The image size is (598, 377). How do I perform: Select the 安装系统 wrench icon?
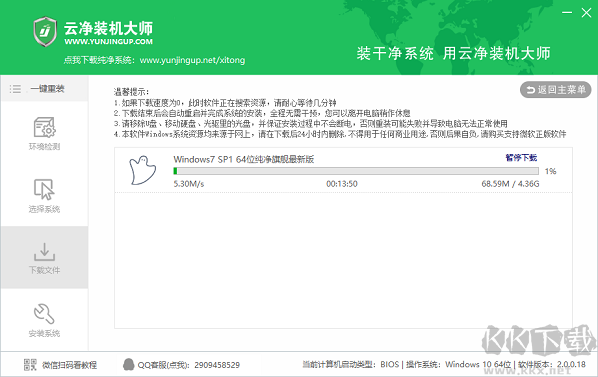(44, 313)
